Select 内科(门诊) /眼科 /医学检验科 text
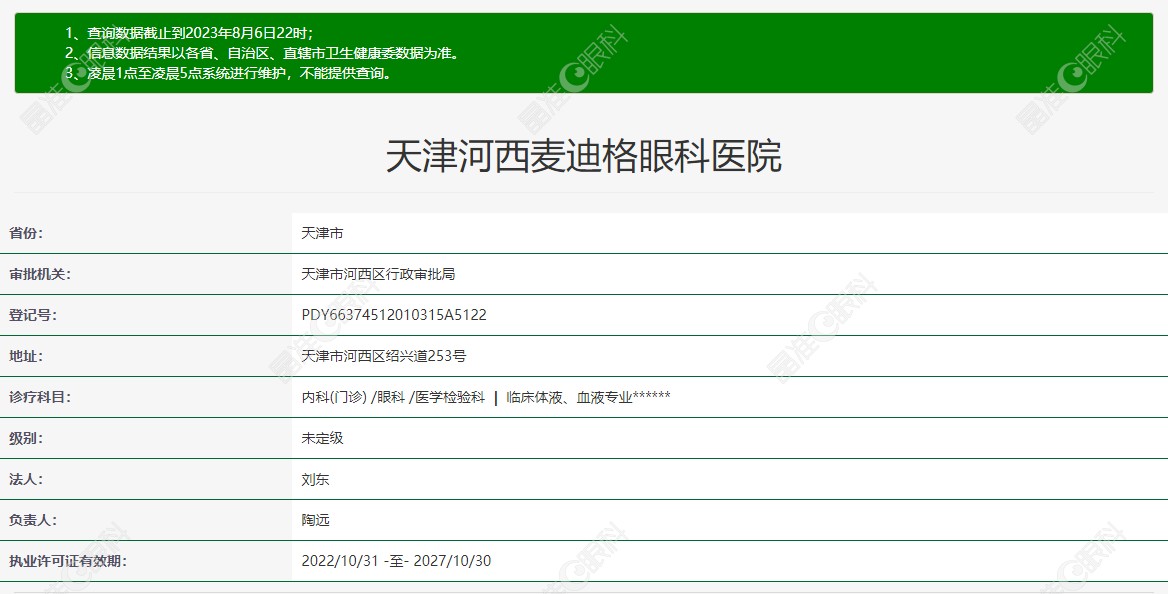 point(393,397)
